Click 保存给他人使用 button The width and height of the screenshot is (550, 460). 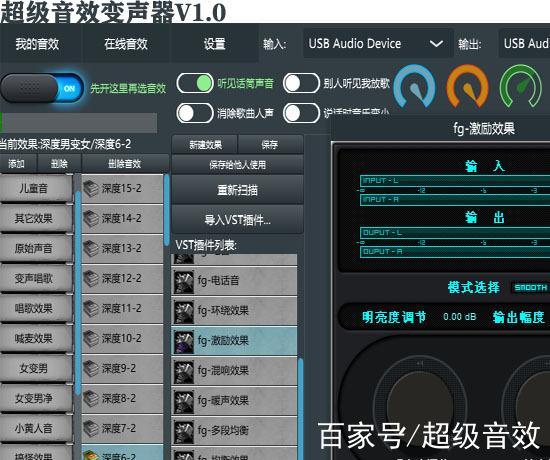click(237, 165)
